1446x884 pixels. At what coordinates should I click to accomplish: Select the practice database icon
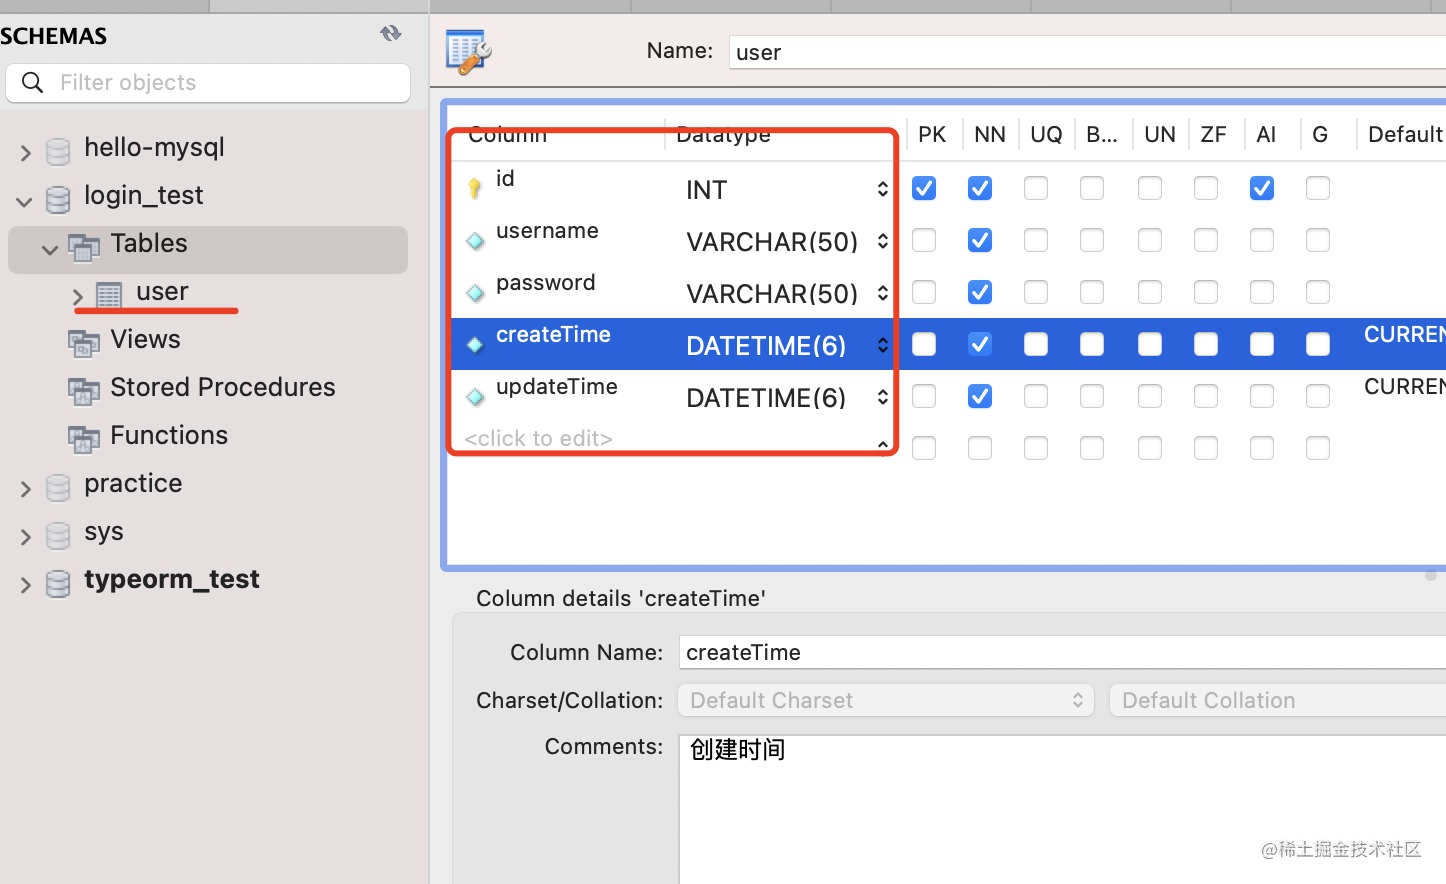pos(59,487)
